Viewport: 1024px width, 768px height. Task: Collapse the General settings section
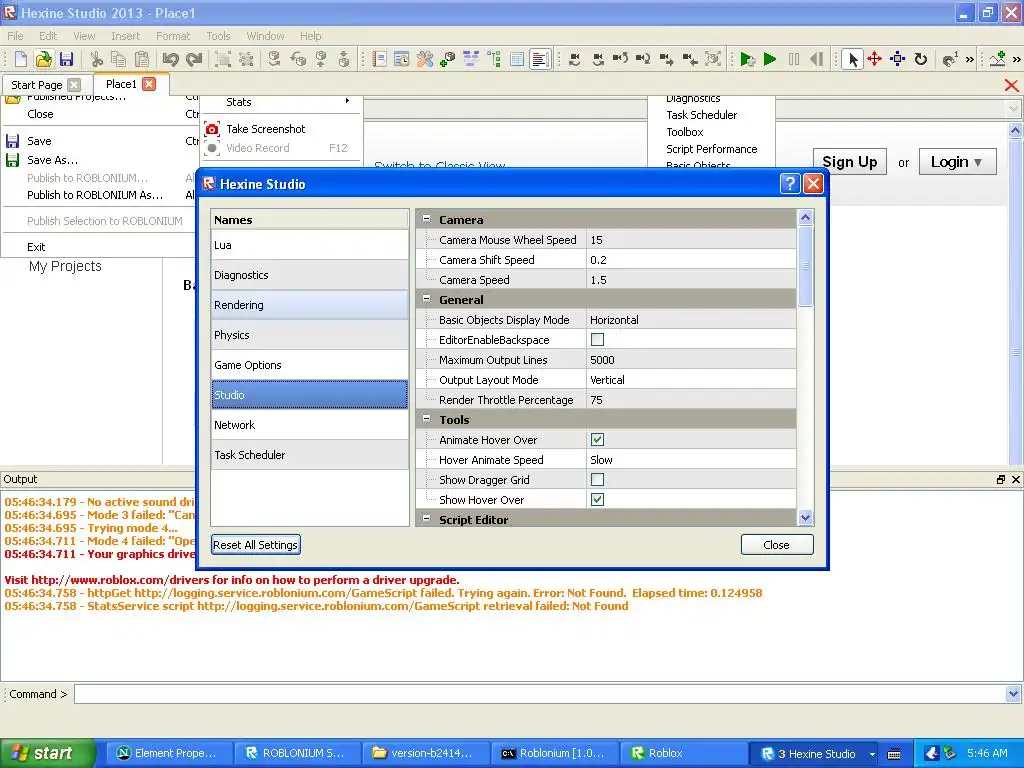click(x=426, y=299)
